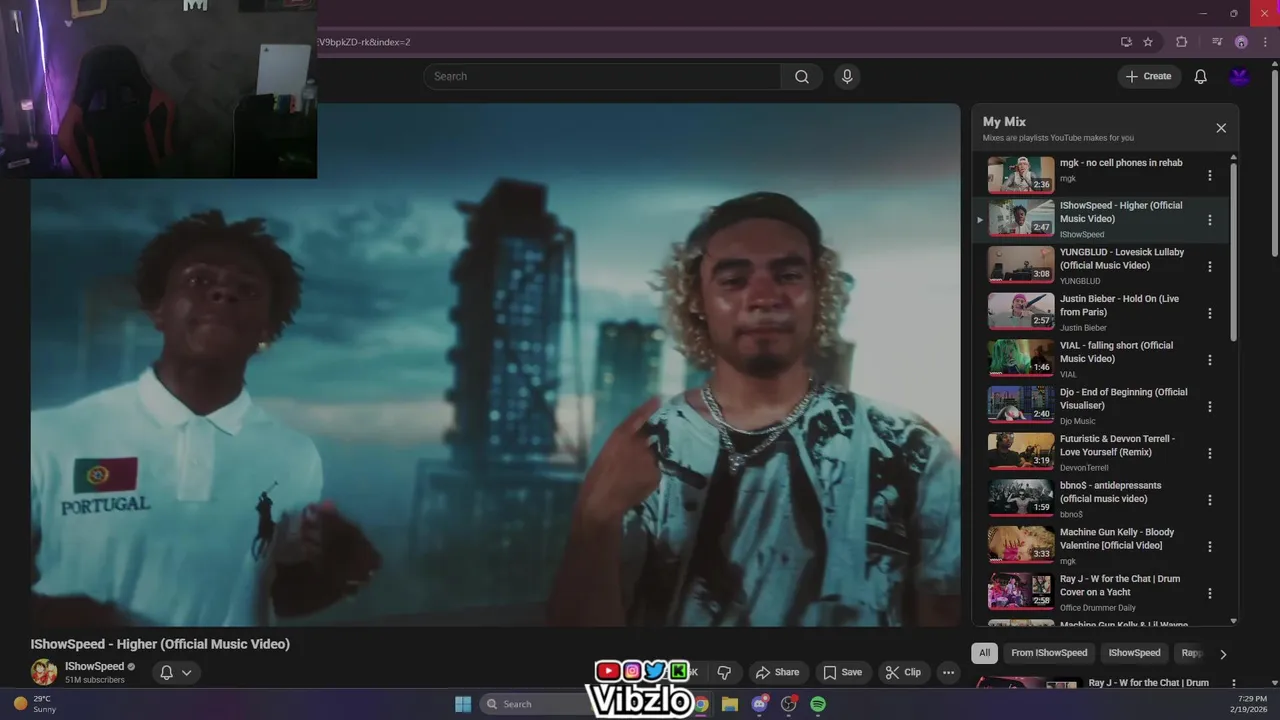
Task: Open more options for Bloody Valentine entry
Action: pos(1210,547)
